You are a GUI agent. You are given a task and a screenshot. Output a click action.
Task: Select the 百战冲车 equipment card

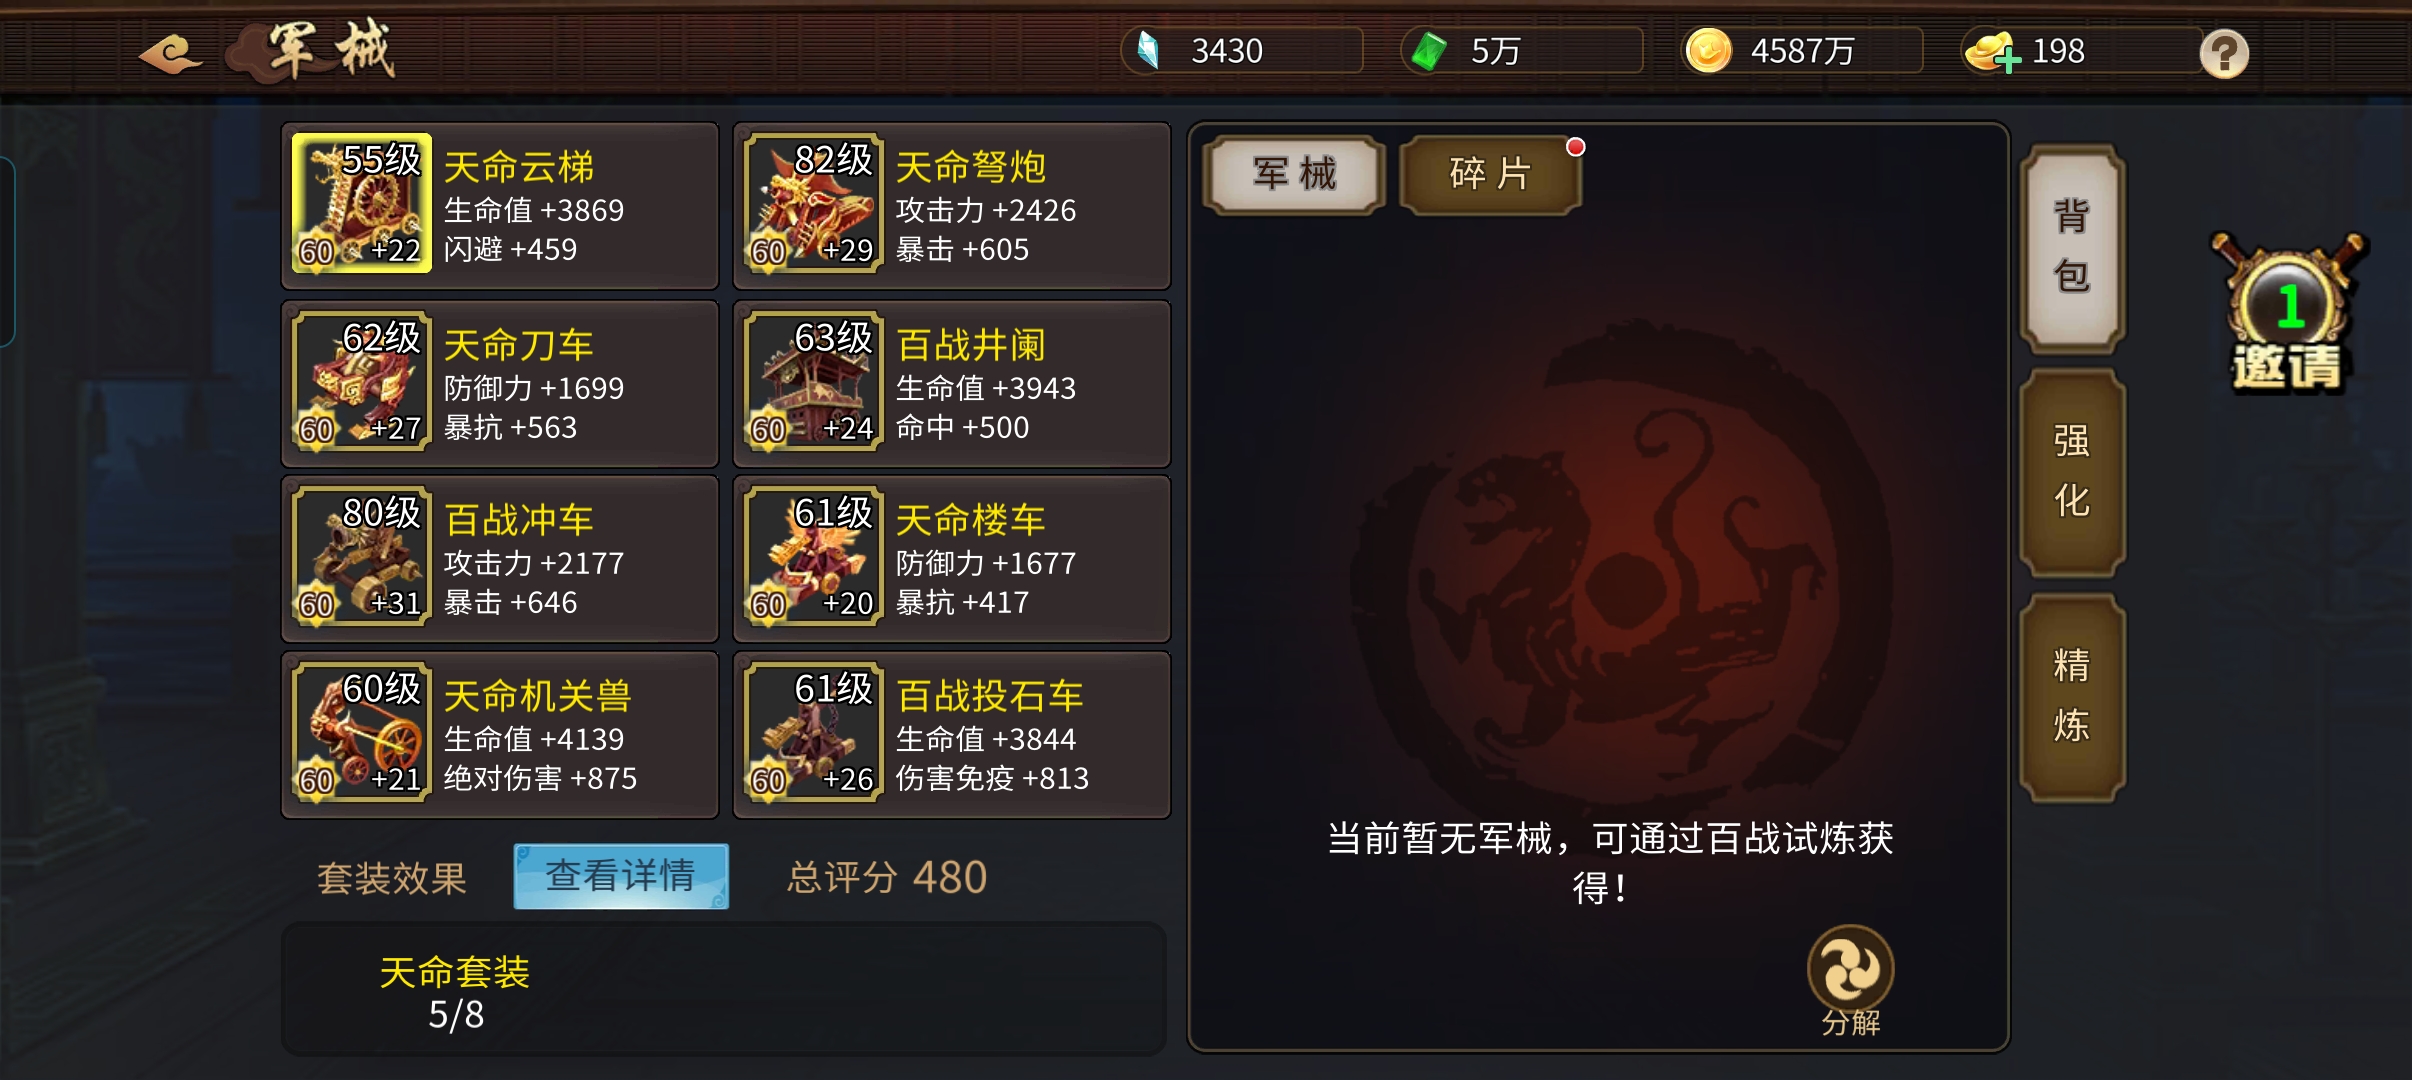pyautogui.click(x=500, y=559)
